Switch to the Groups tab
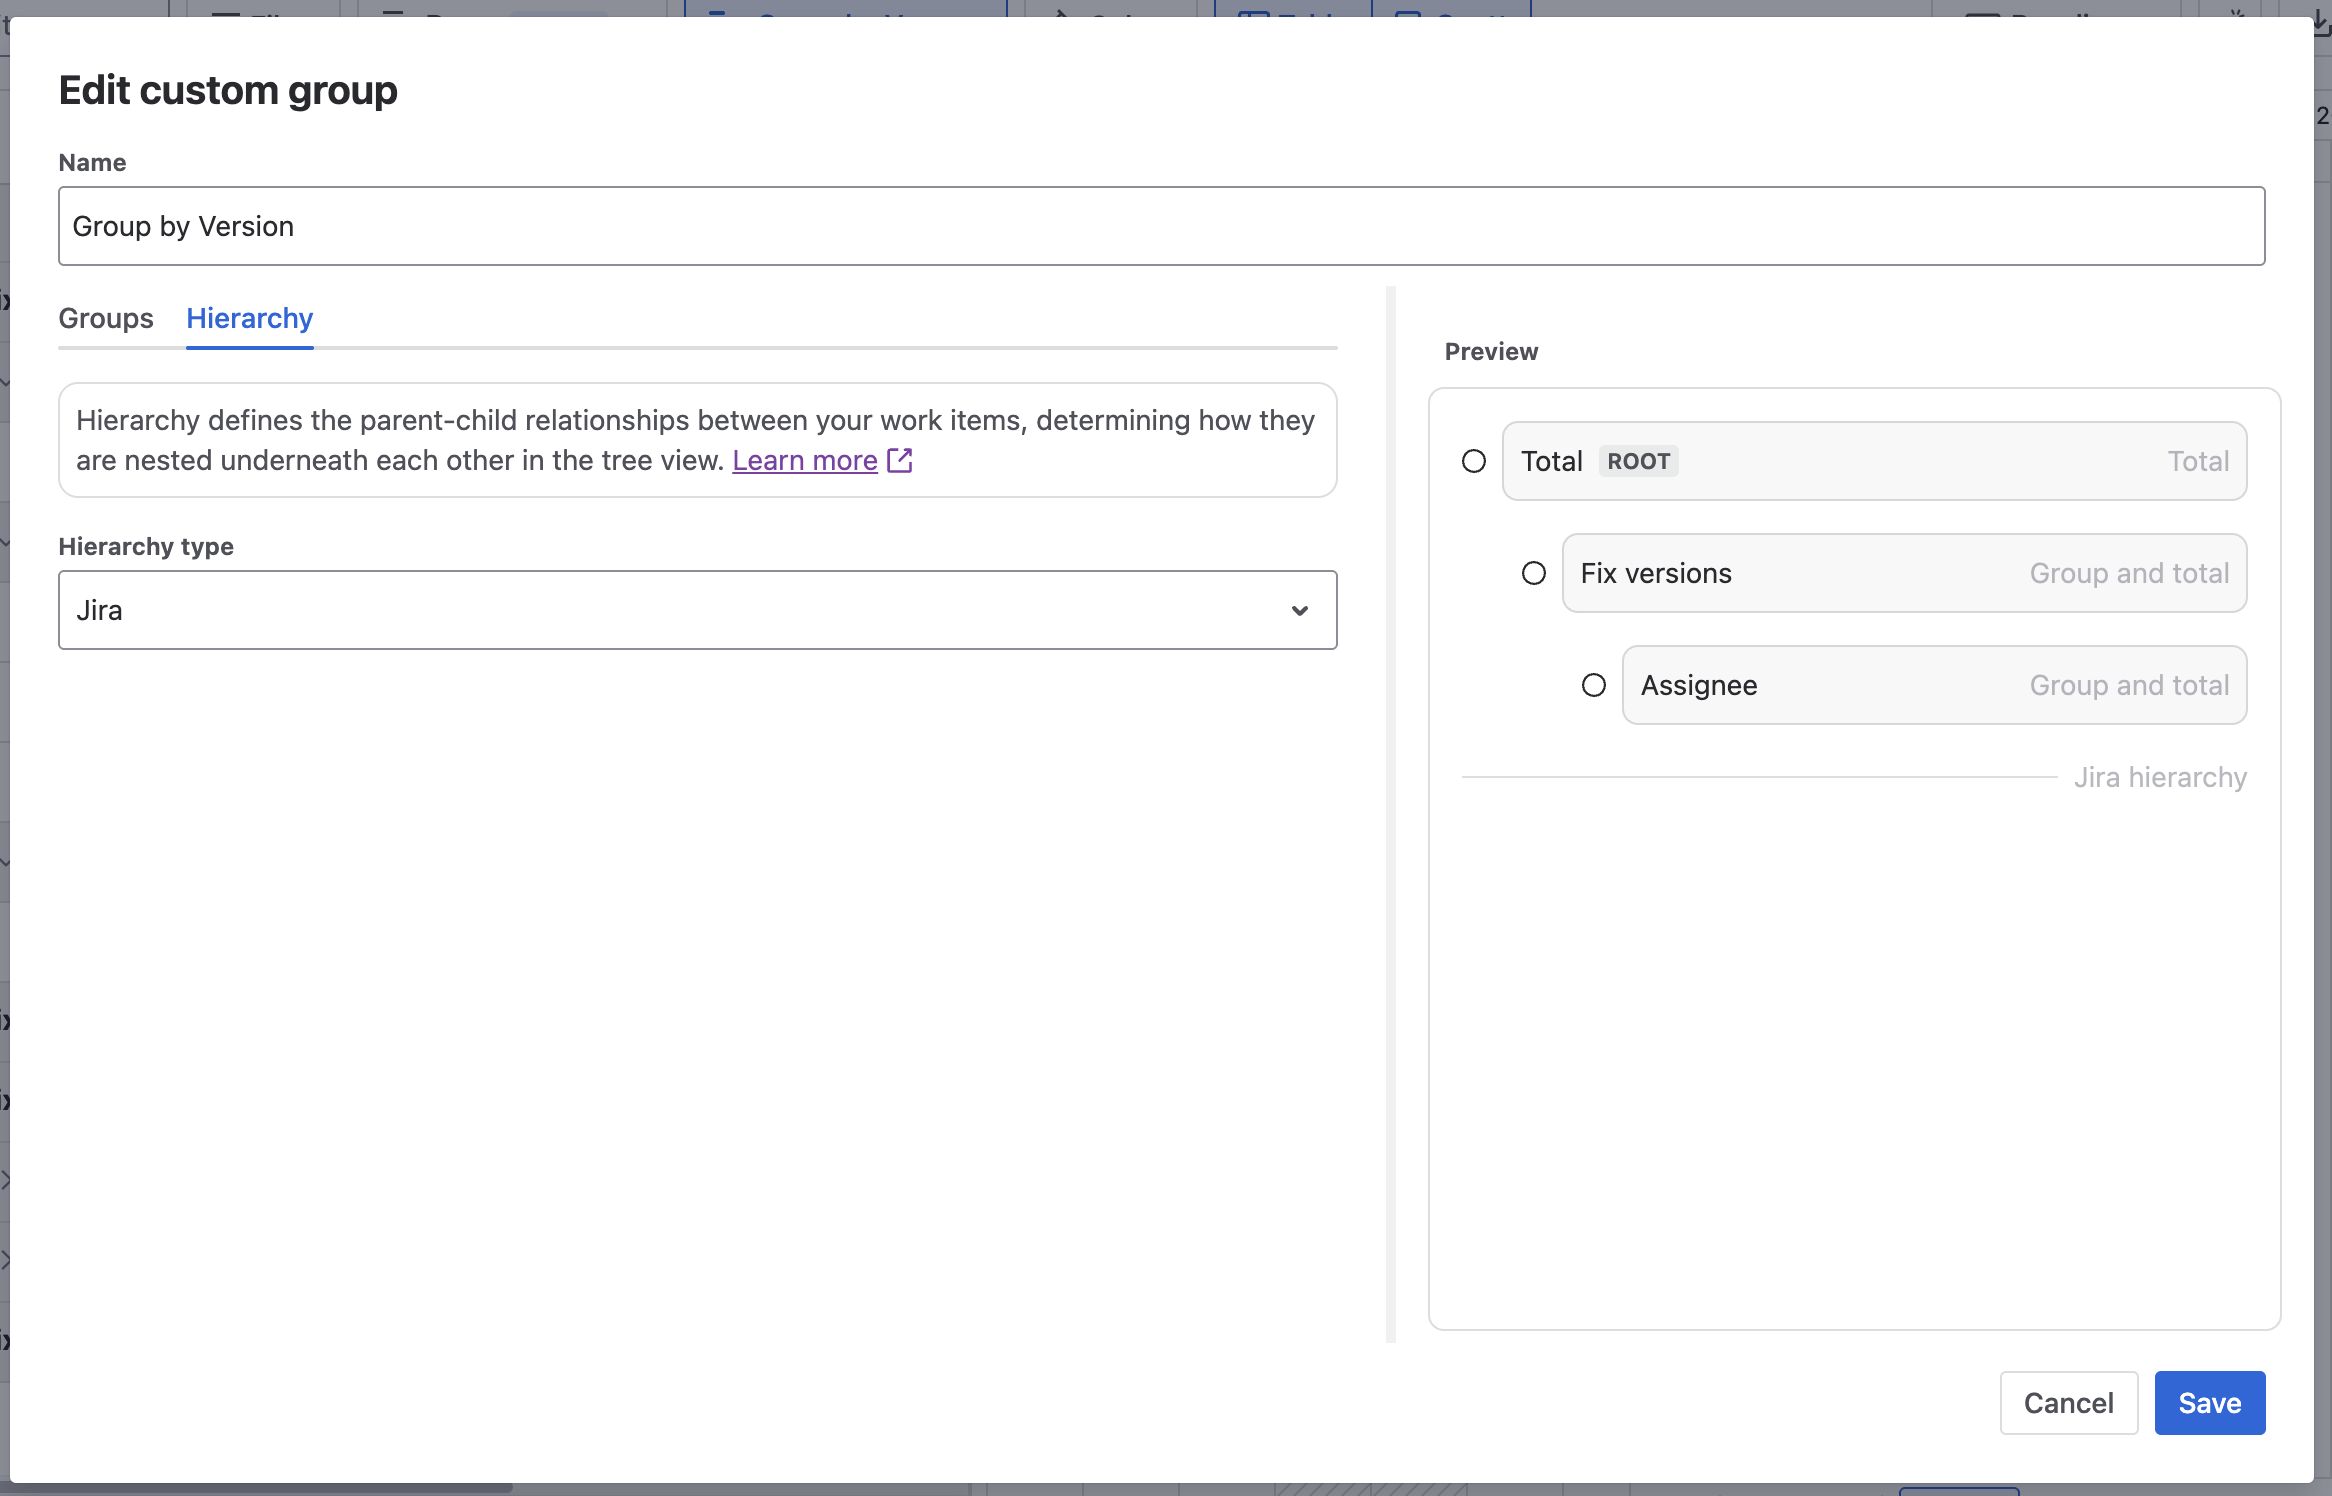This screenshot has width=2332, height=1496. (x=106, y=318)
